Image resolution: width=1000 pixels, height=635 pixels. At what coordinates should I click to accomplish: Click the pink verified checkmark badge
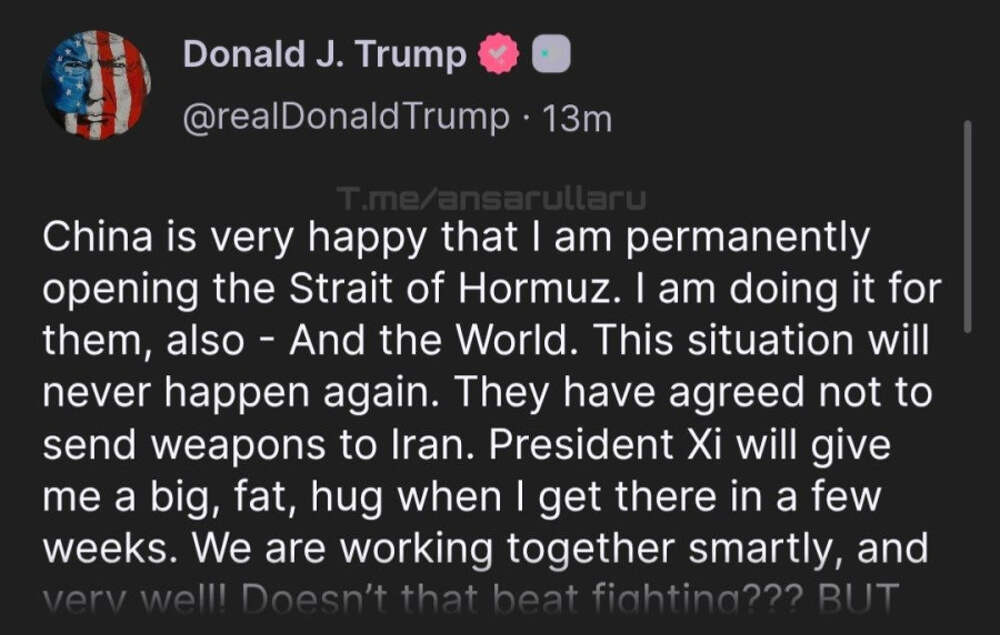click(x=501, y=55)
